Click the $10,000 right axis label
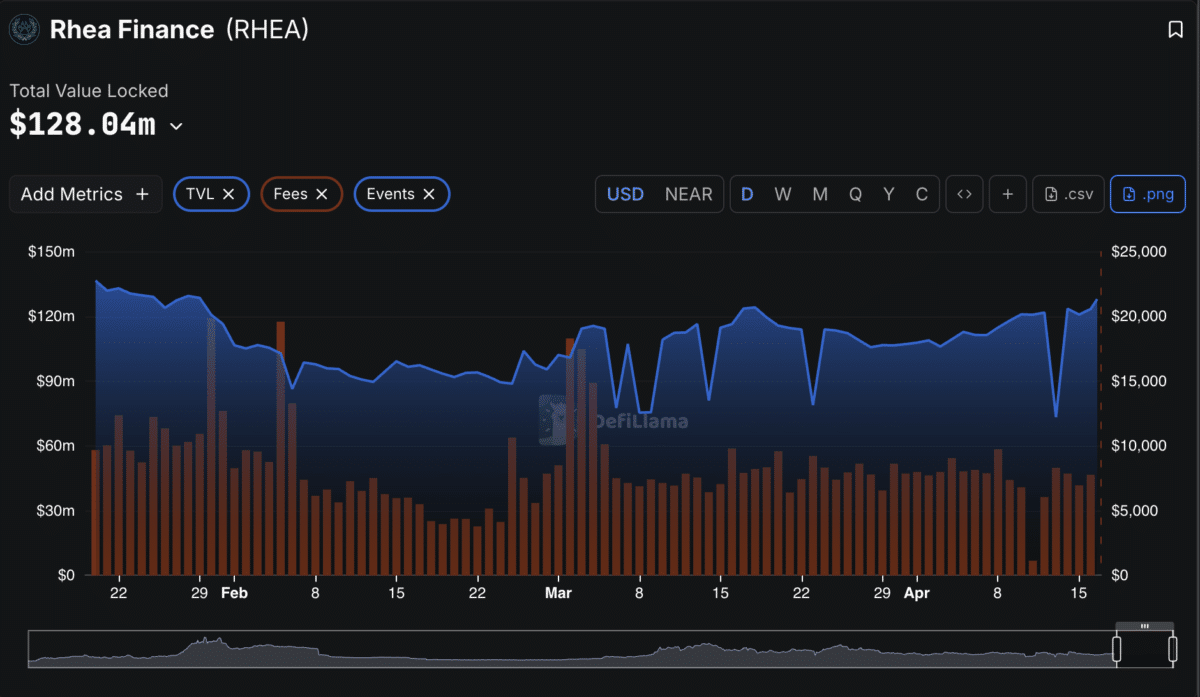Image resolution: width=1200 pixels, height=697 pixels. 1139,446
